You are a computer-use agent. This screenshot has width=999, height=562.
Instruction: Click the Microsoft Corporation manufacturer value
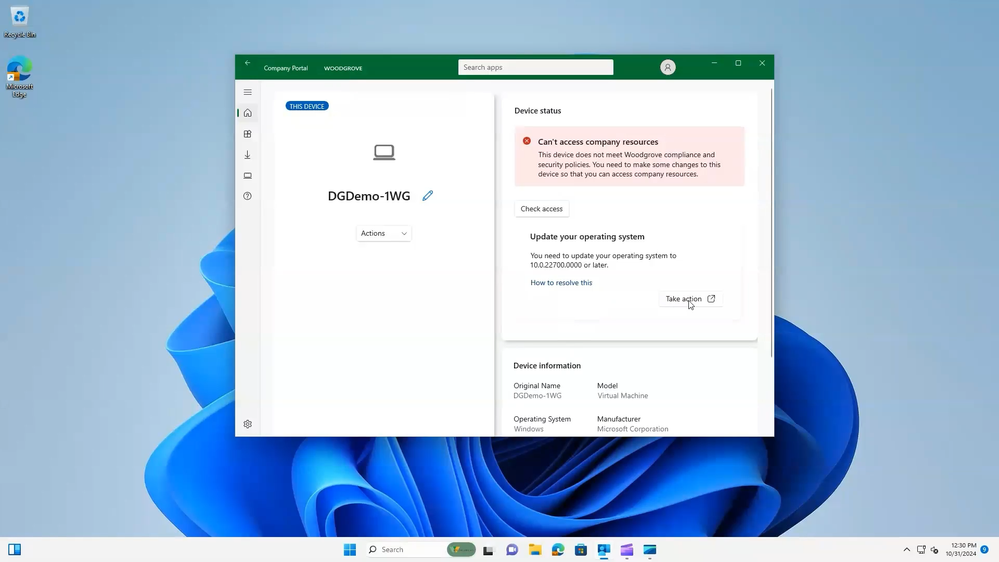pyautogui.click(x=633, y=429)
